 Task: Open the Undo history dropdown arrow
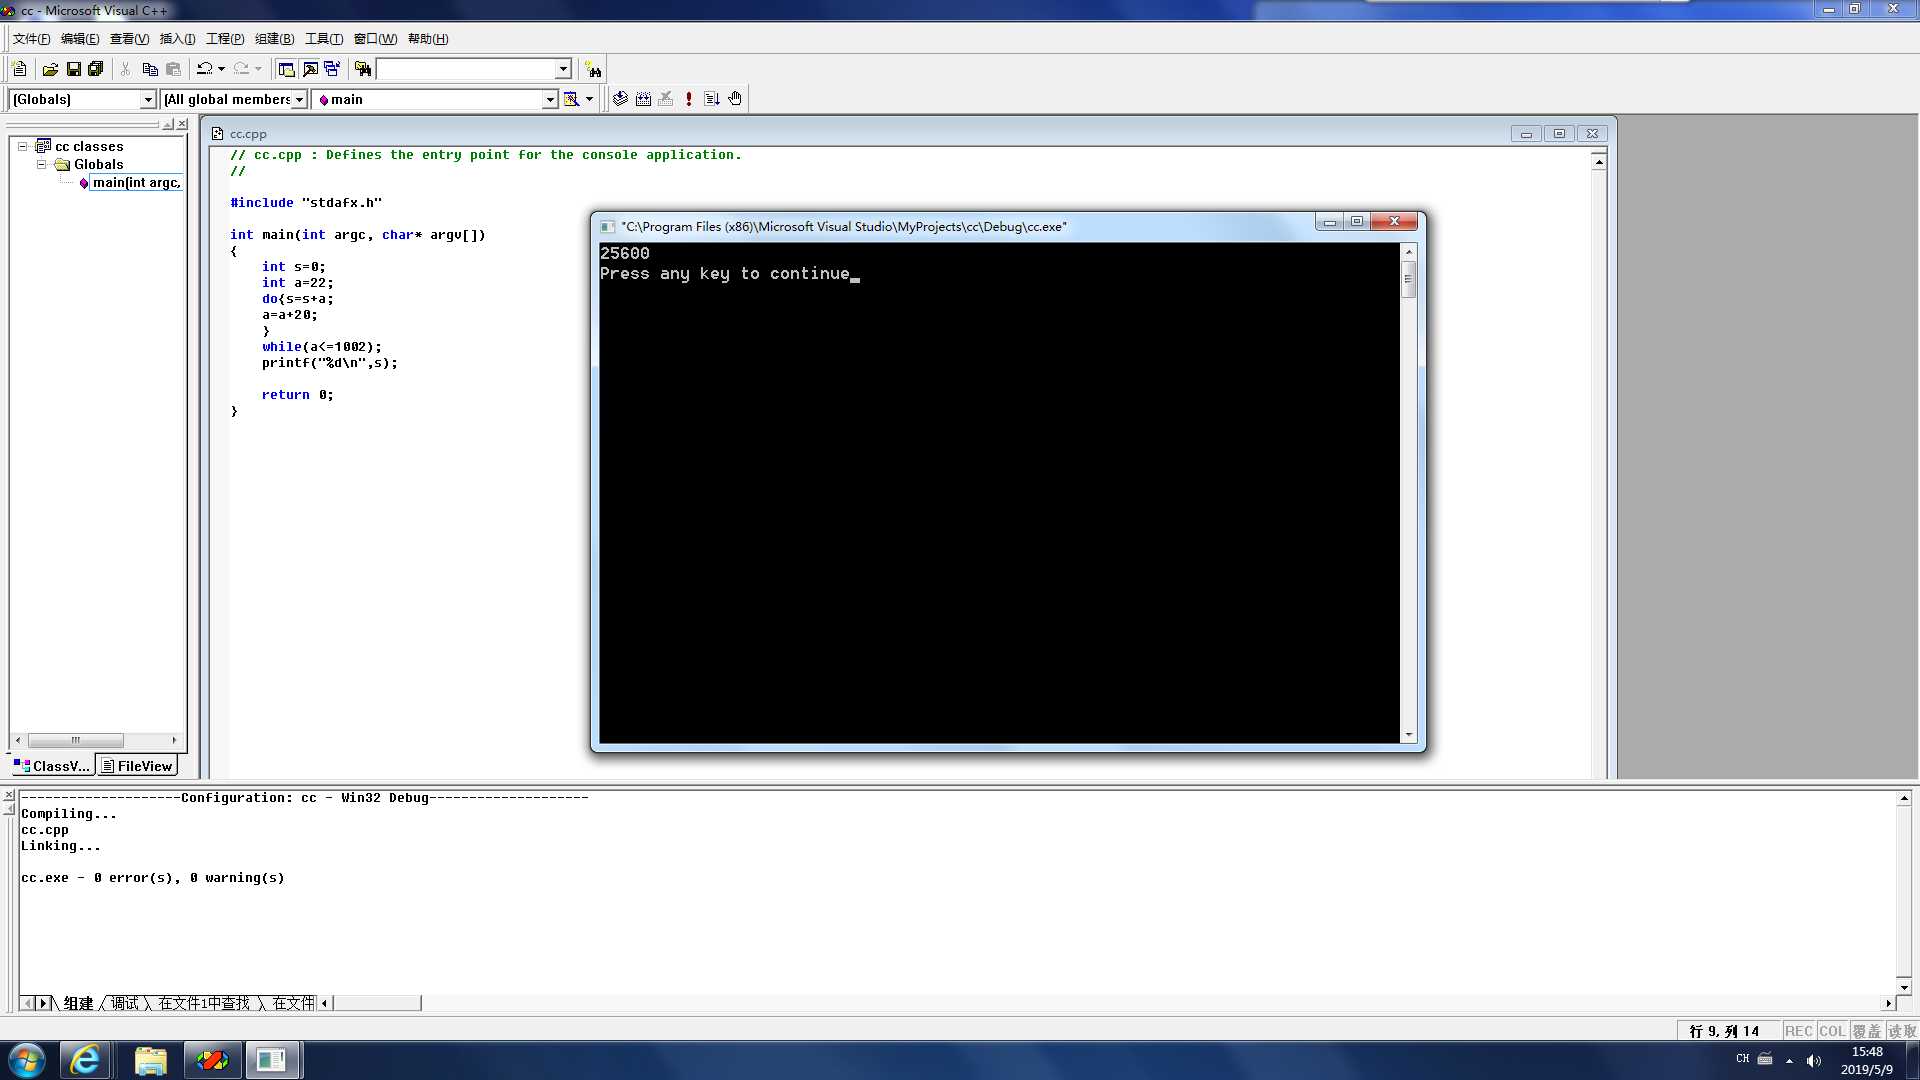coord(221,69)
